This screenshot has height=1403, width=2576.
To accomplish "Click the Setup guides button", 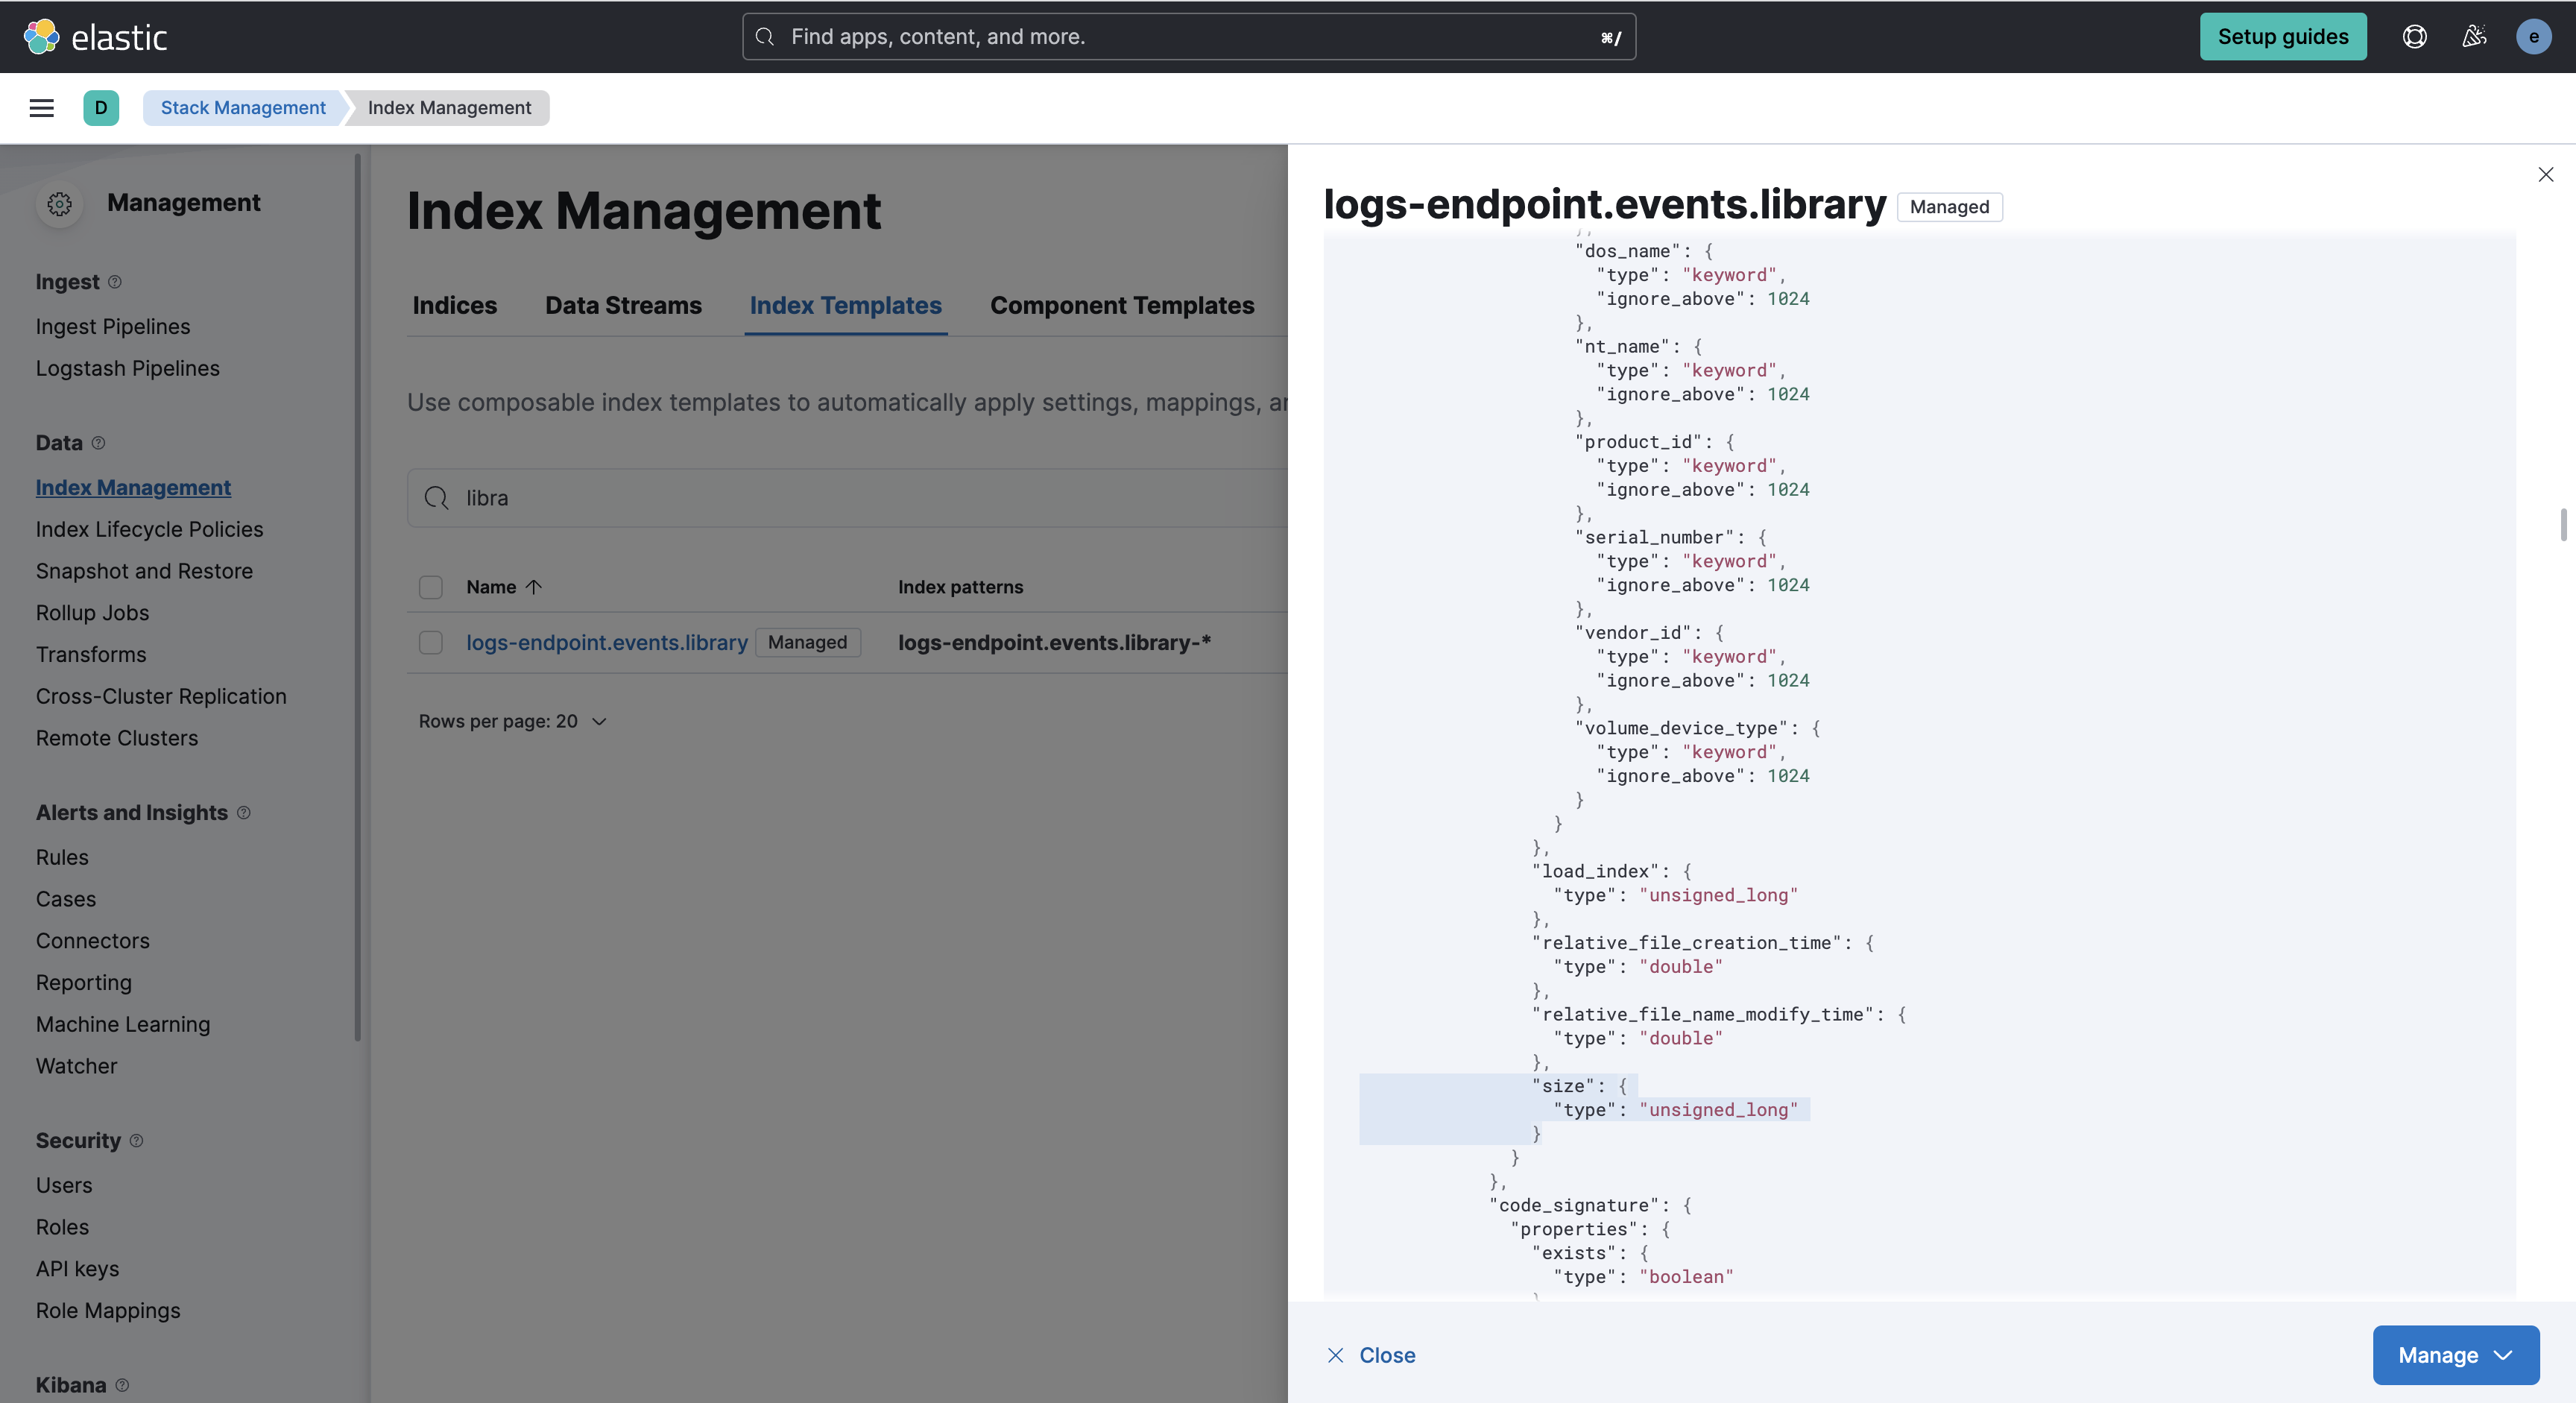I will pos(2282,37).
